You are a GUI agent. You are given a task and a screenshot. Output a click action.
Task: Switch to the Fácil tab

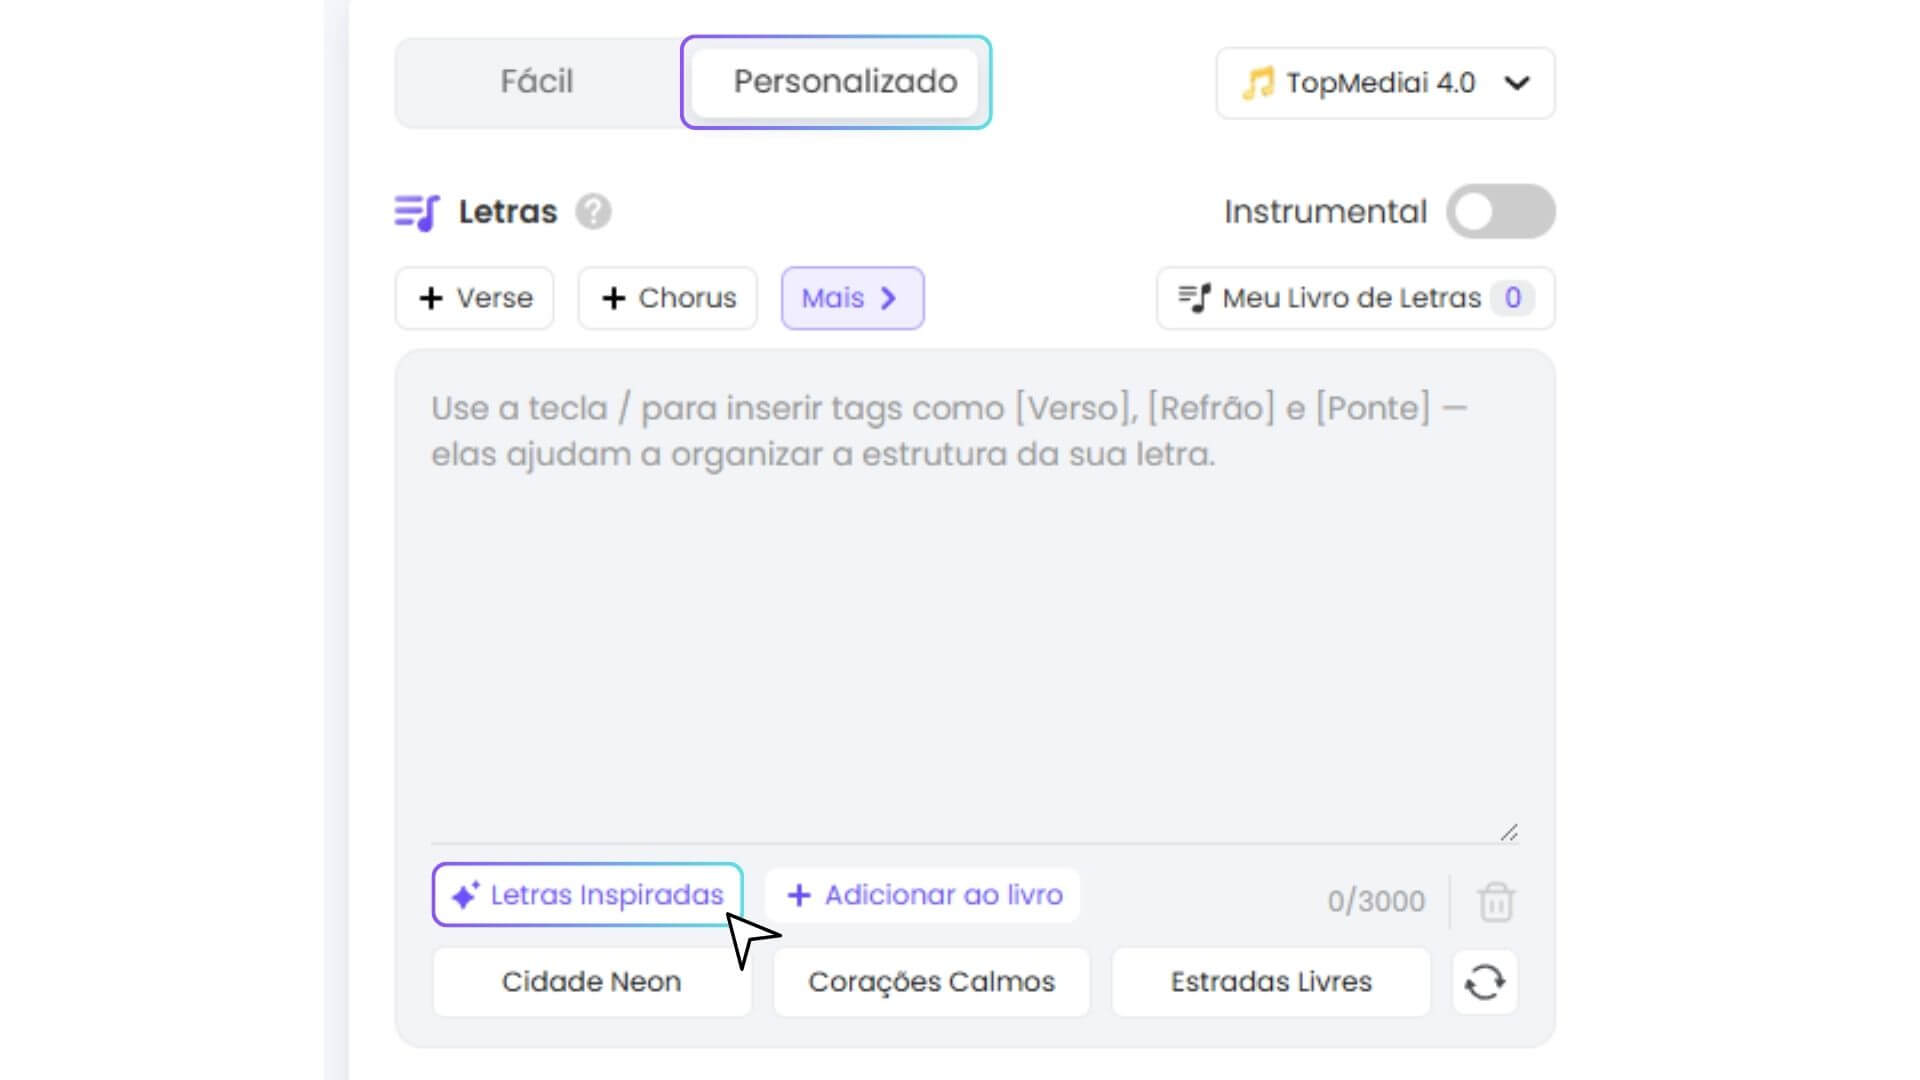(537, 82)
